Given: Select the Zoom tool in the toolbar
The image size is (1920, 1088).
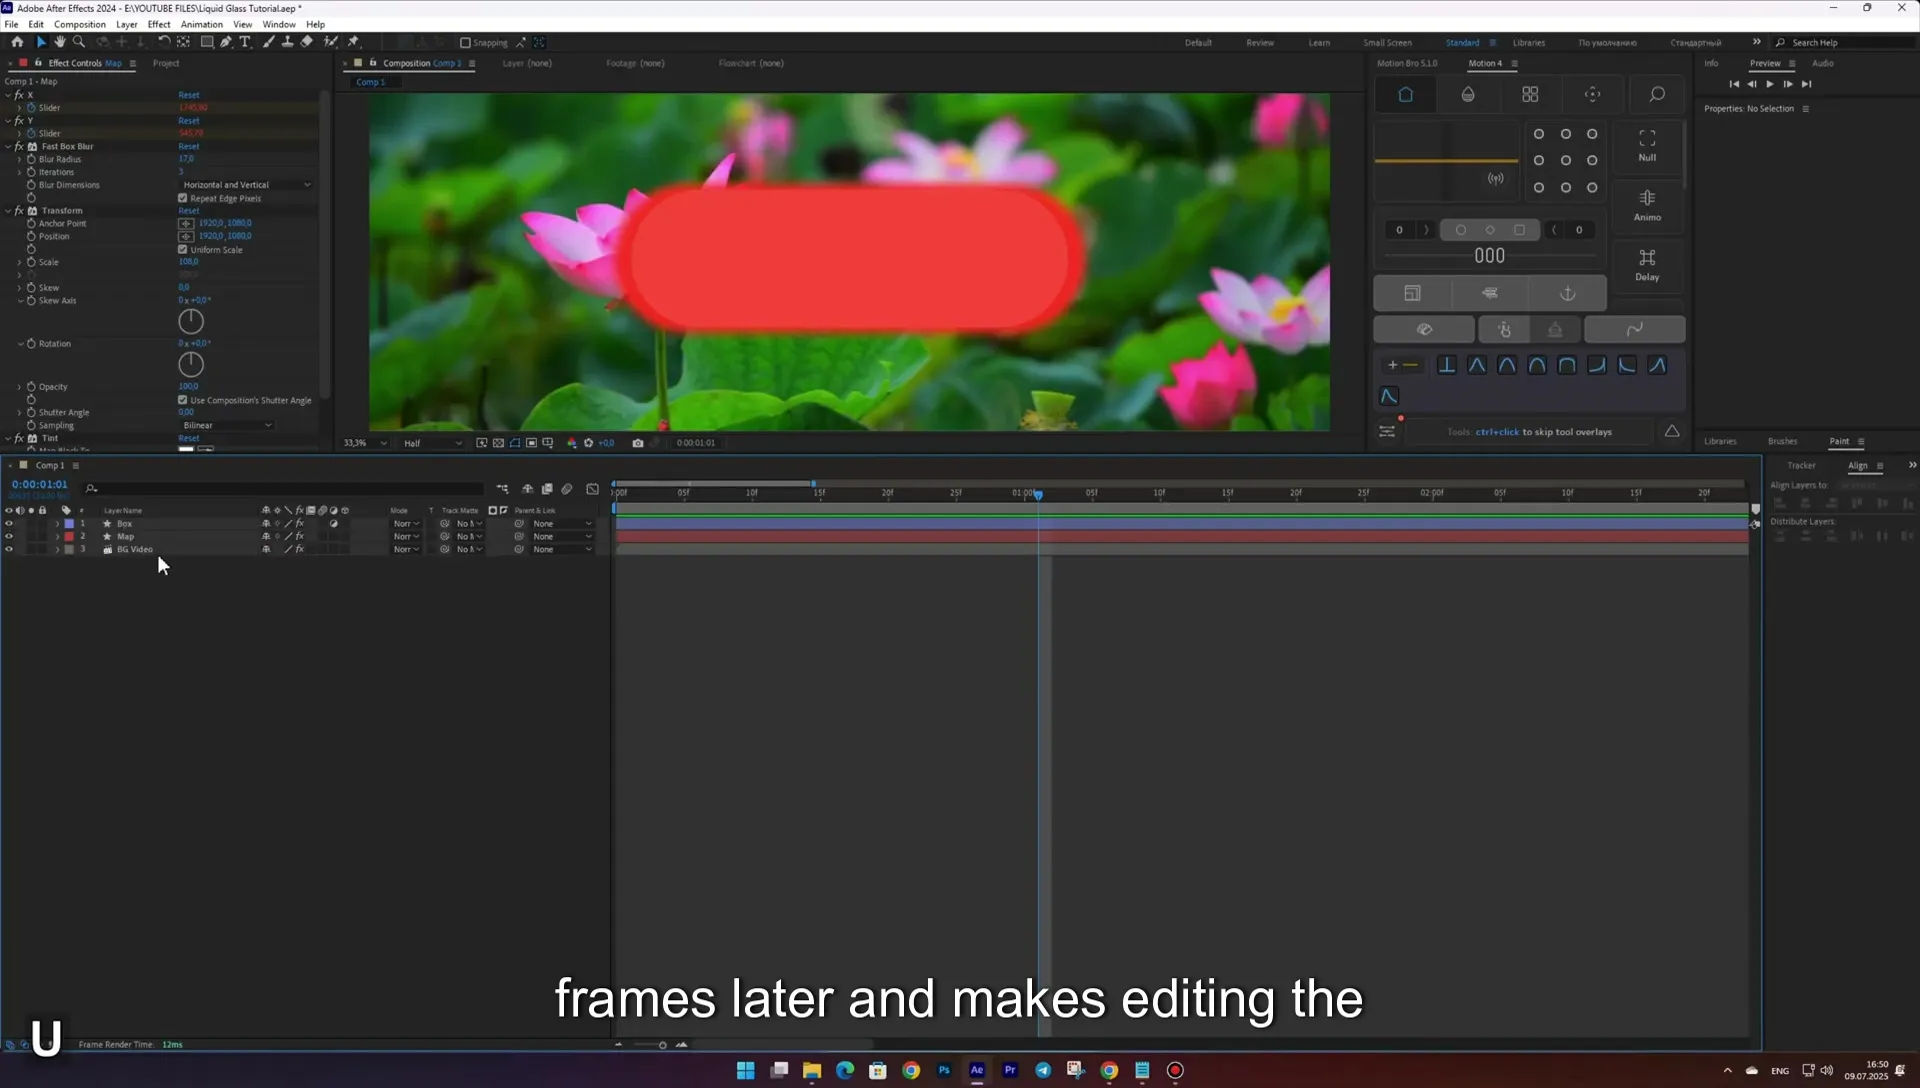Looking at the screenshot, I should click(x=79, y=42).
